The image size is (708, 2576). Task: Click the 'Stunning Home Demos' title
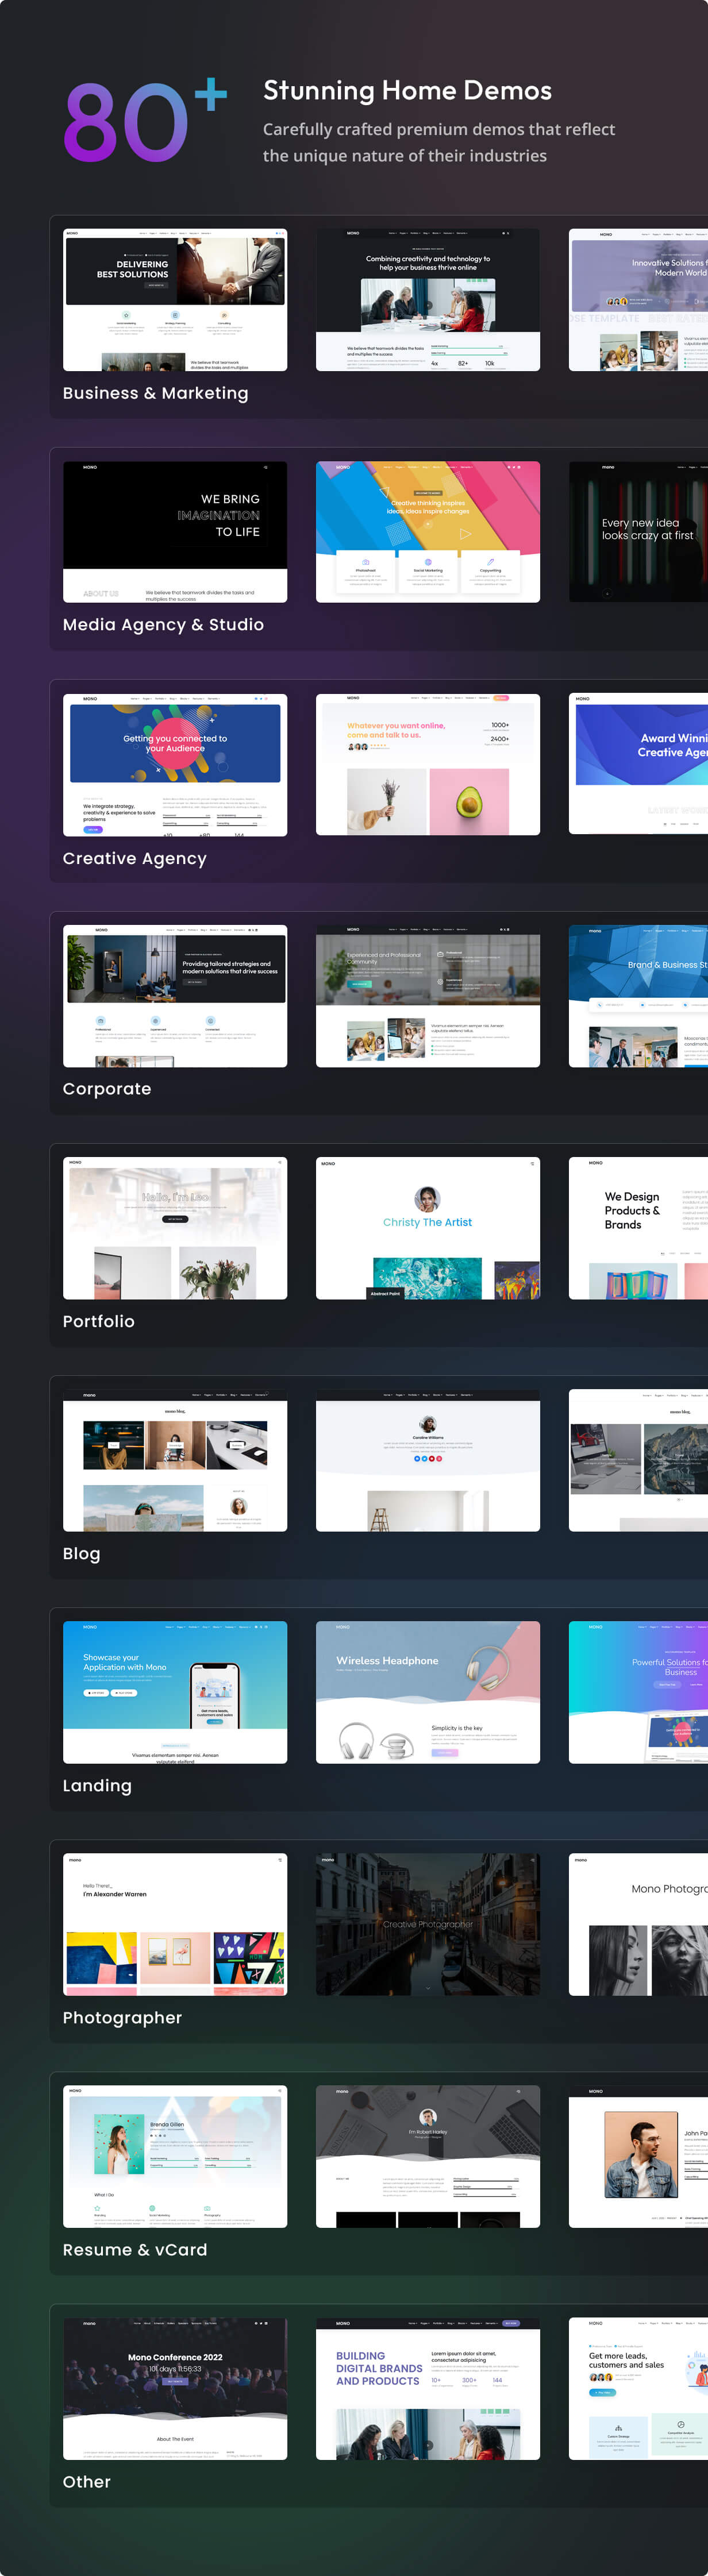click(407, 91)
